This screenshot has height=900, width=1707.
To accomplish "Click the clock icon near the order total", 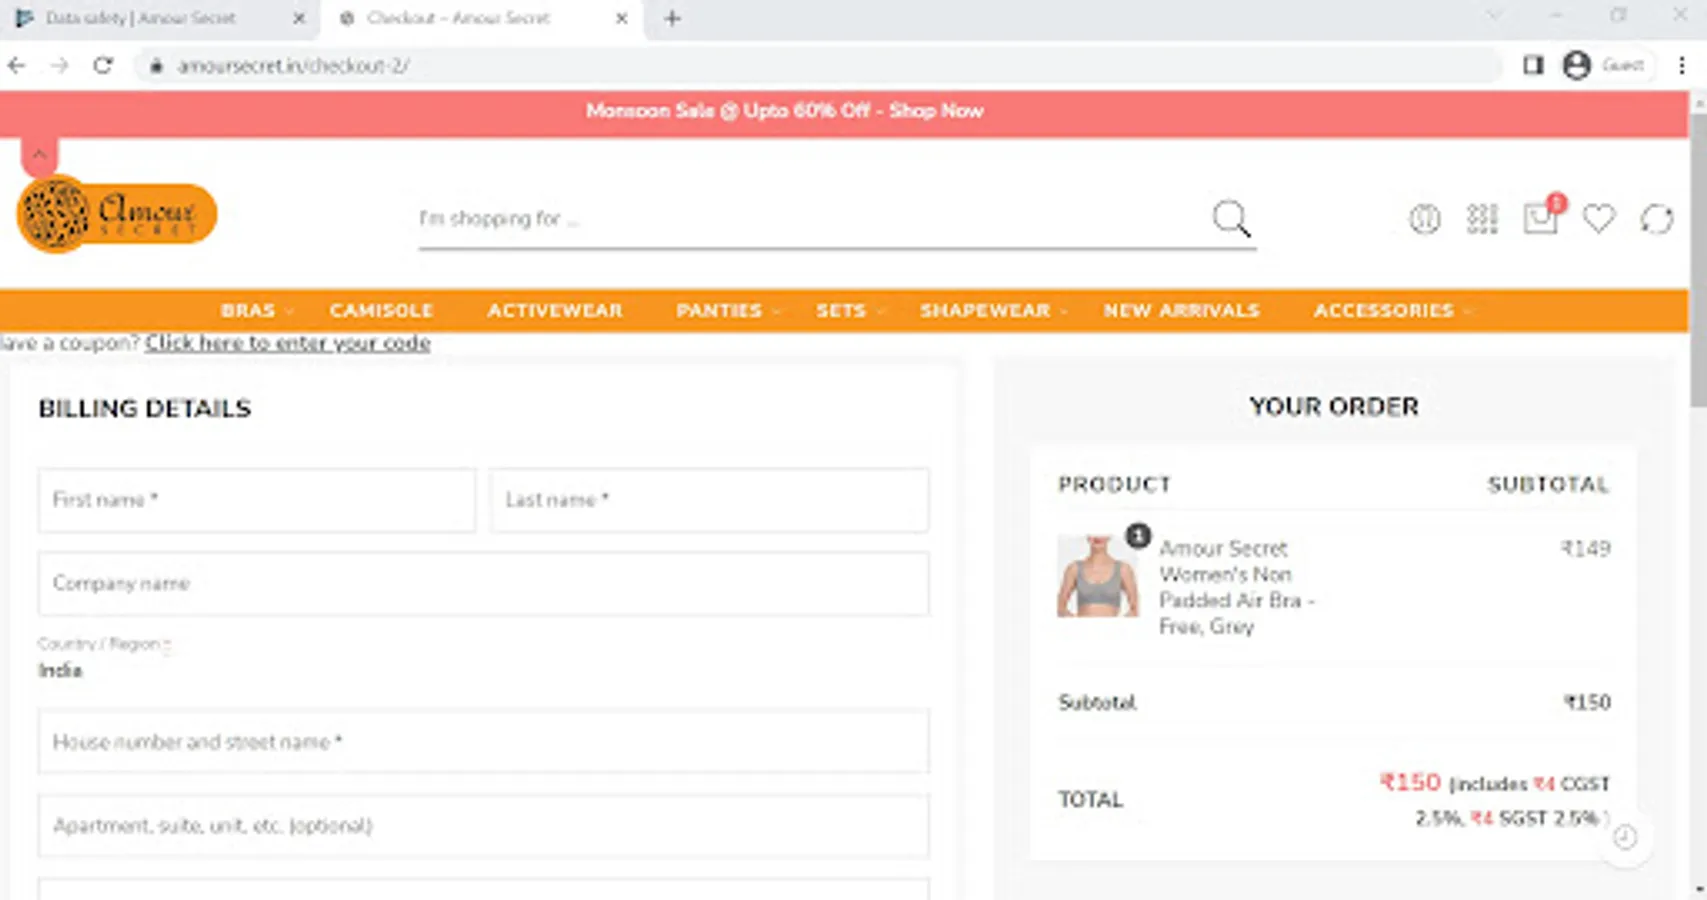I will (1625, 837).
